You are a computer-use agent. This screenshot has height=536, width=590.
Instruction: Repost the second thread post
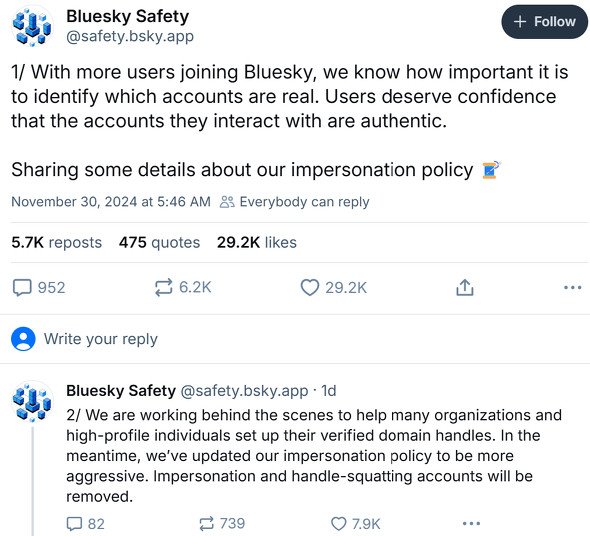click(x=206, y=524)
